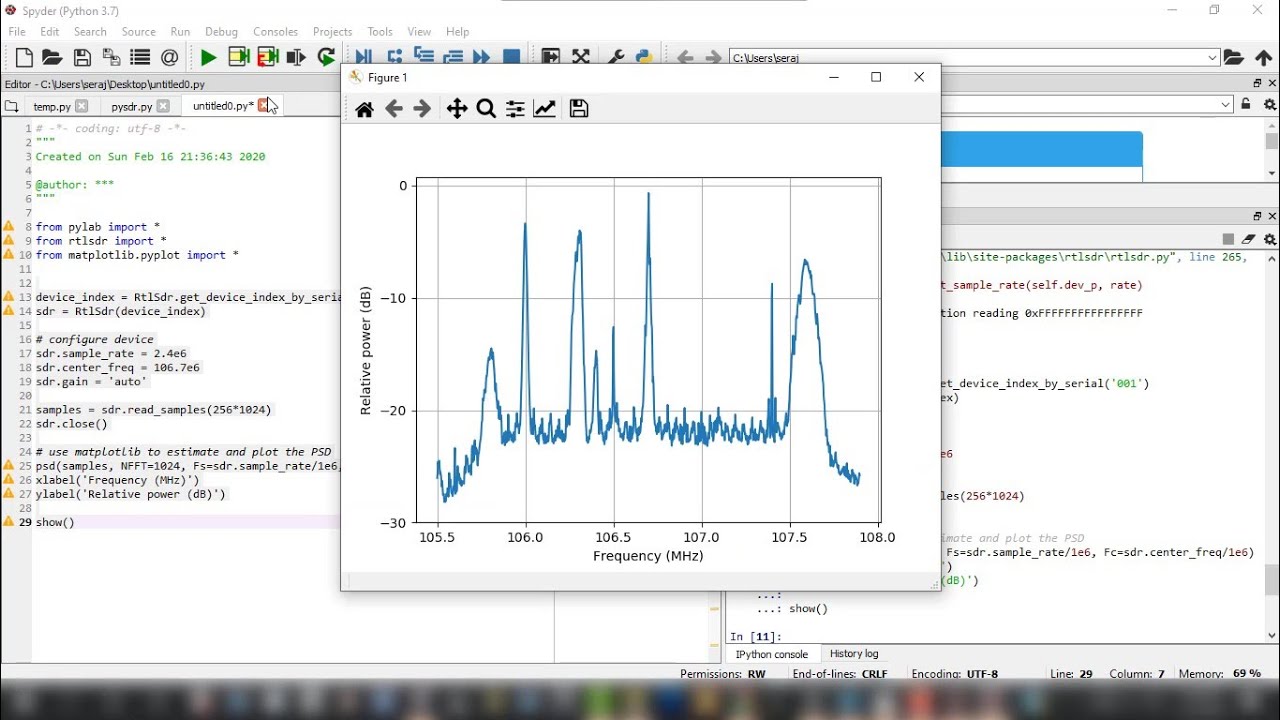Click the IPython console scrollbar thumb
Viewport: 1280px width, 720px height.
coord(1272,580)
